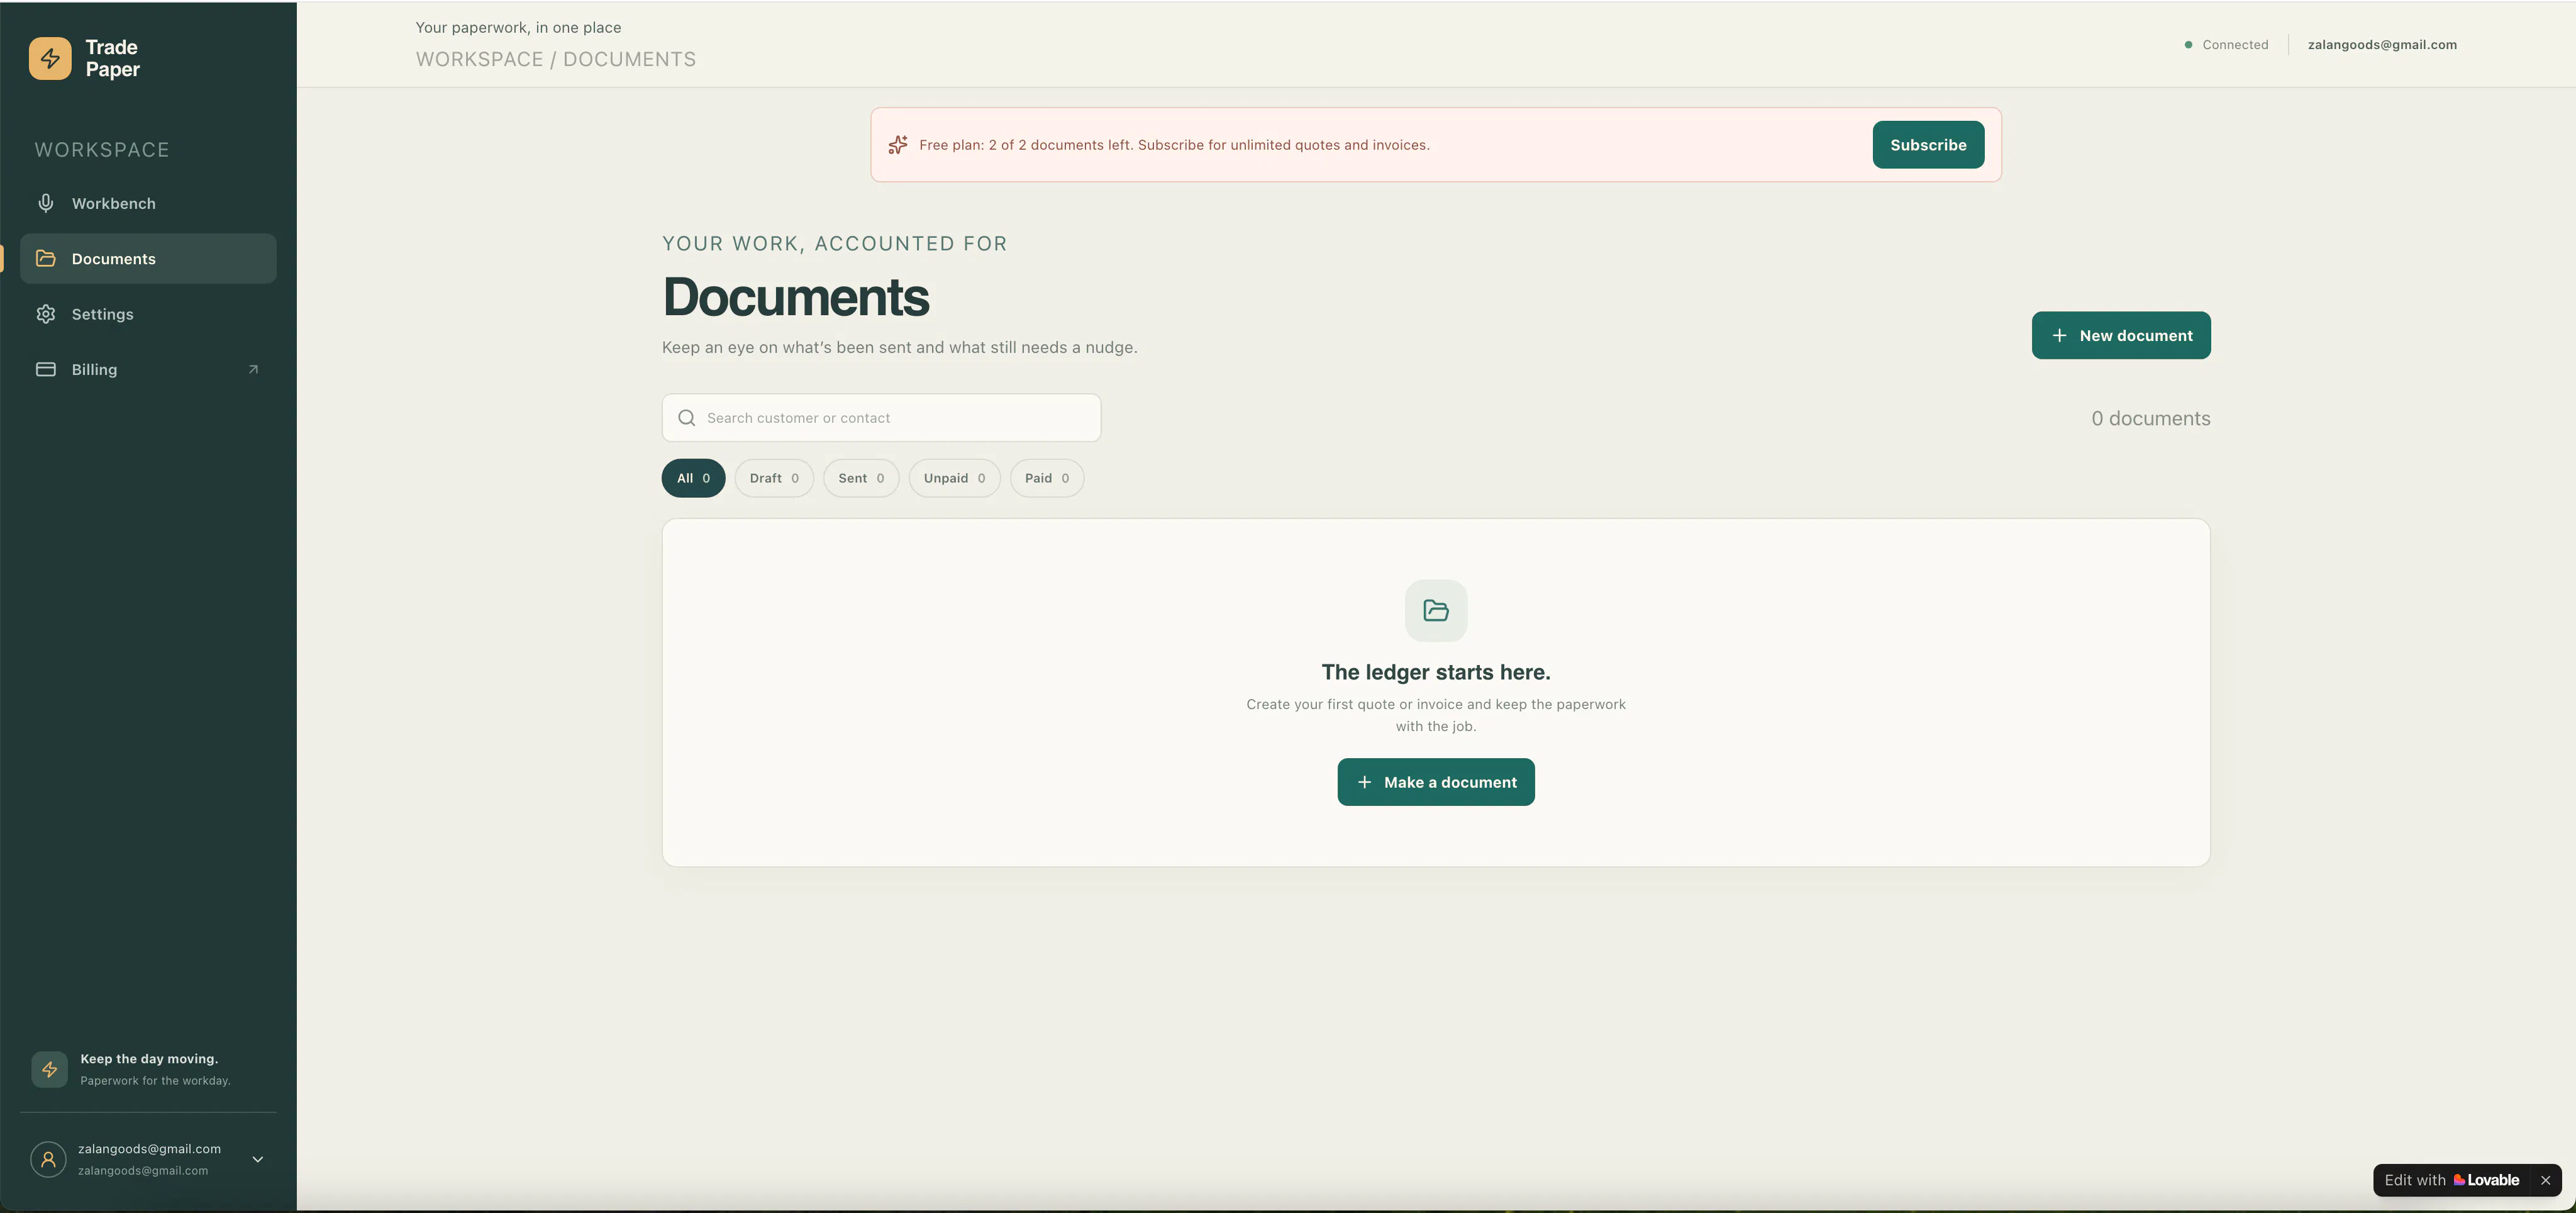Click the zalangoods@gmail.com email in the top header
This screenshot has height=1213, width=2576.
click(2382, 45)
